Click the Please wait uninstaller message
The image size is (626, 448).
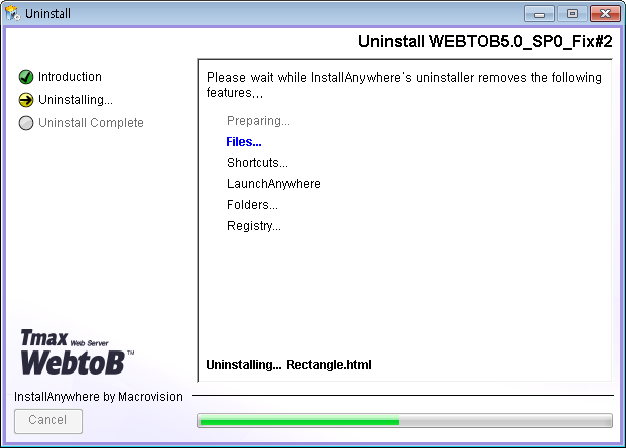[404, 85]
